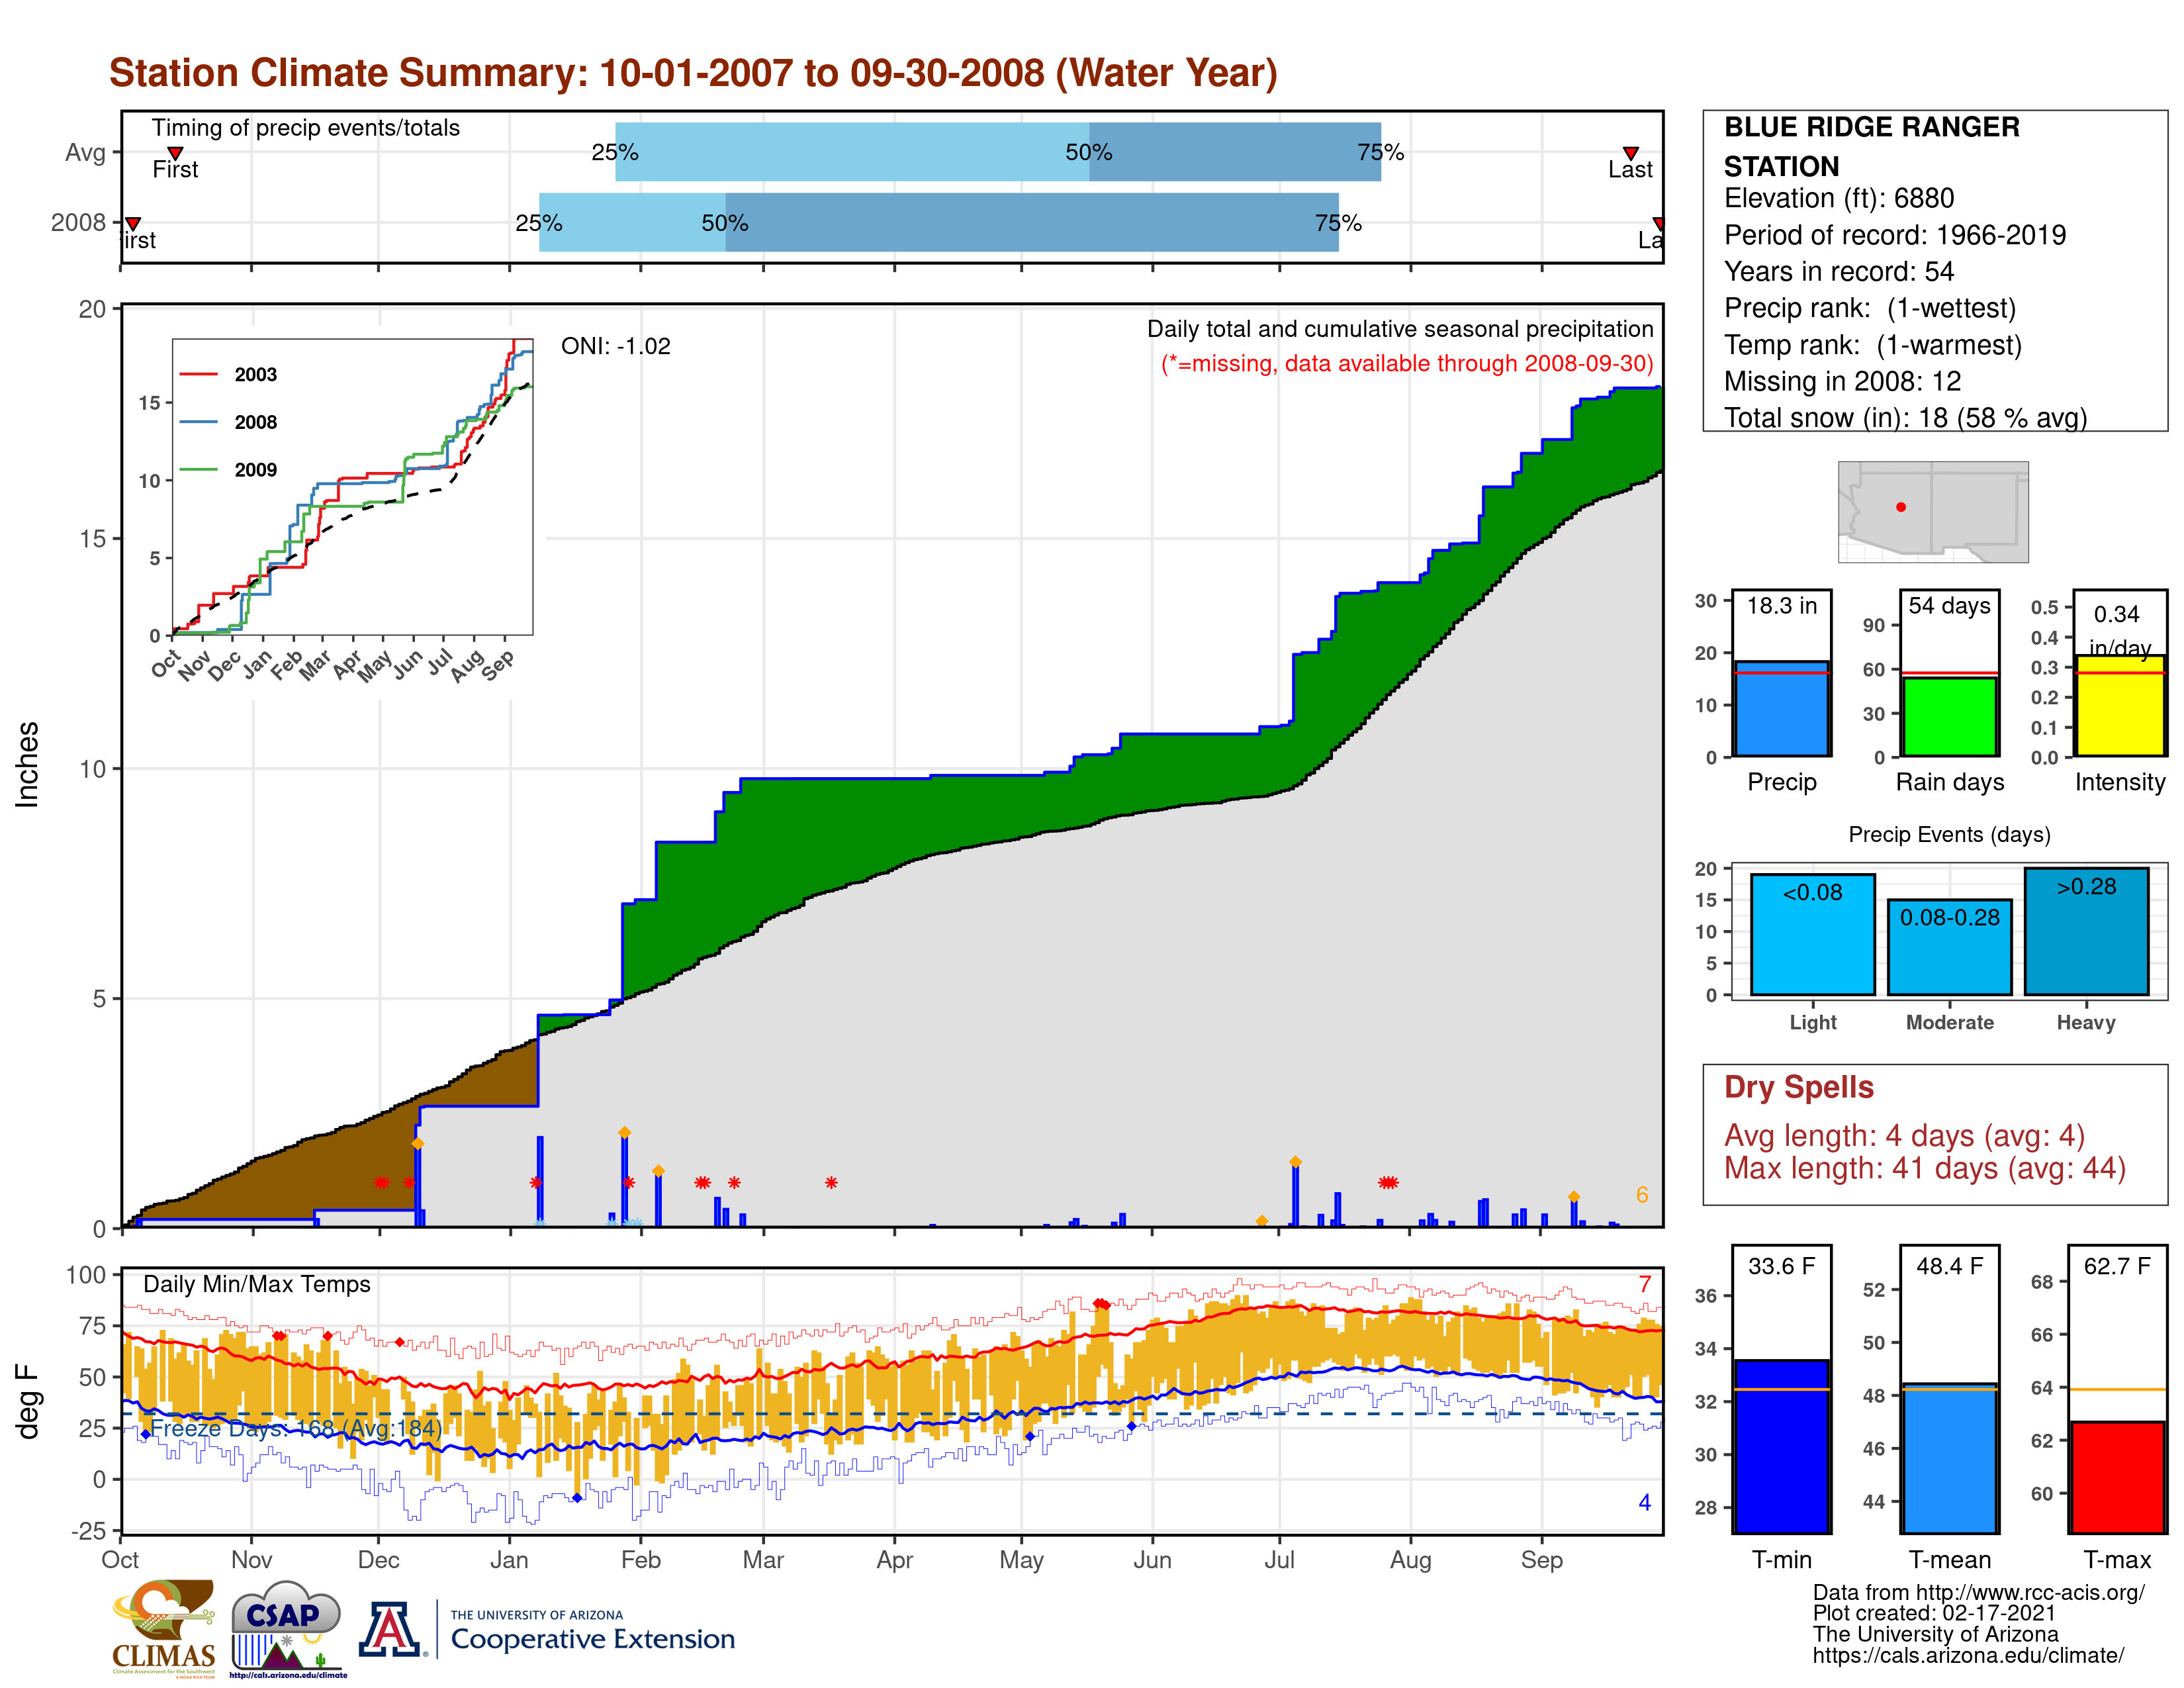Click the 2008 'First' red triangle marker

tap(132, 223)
